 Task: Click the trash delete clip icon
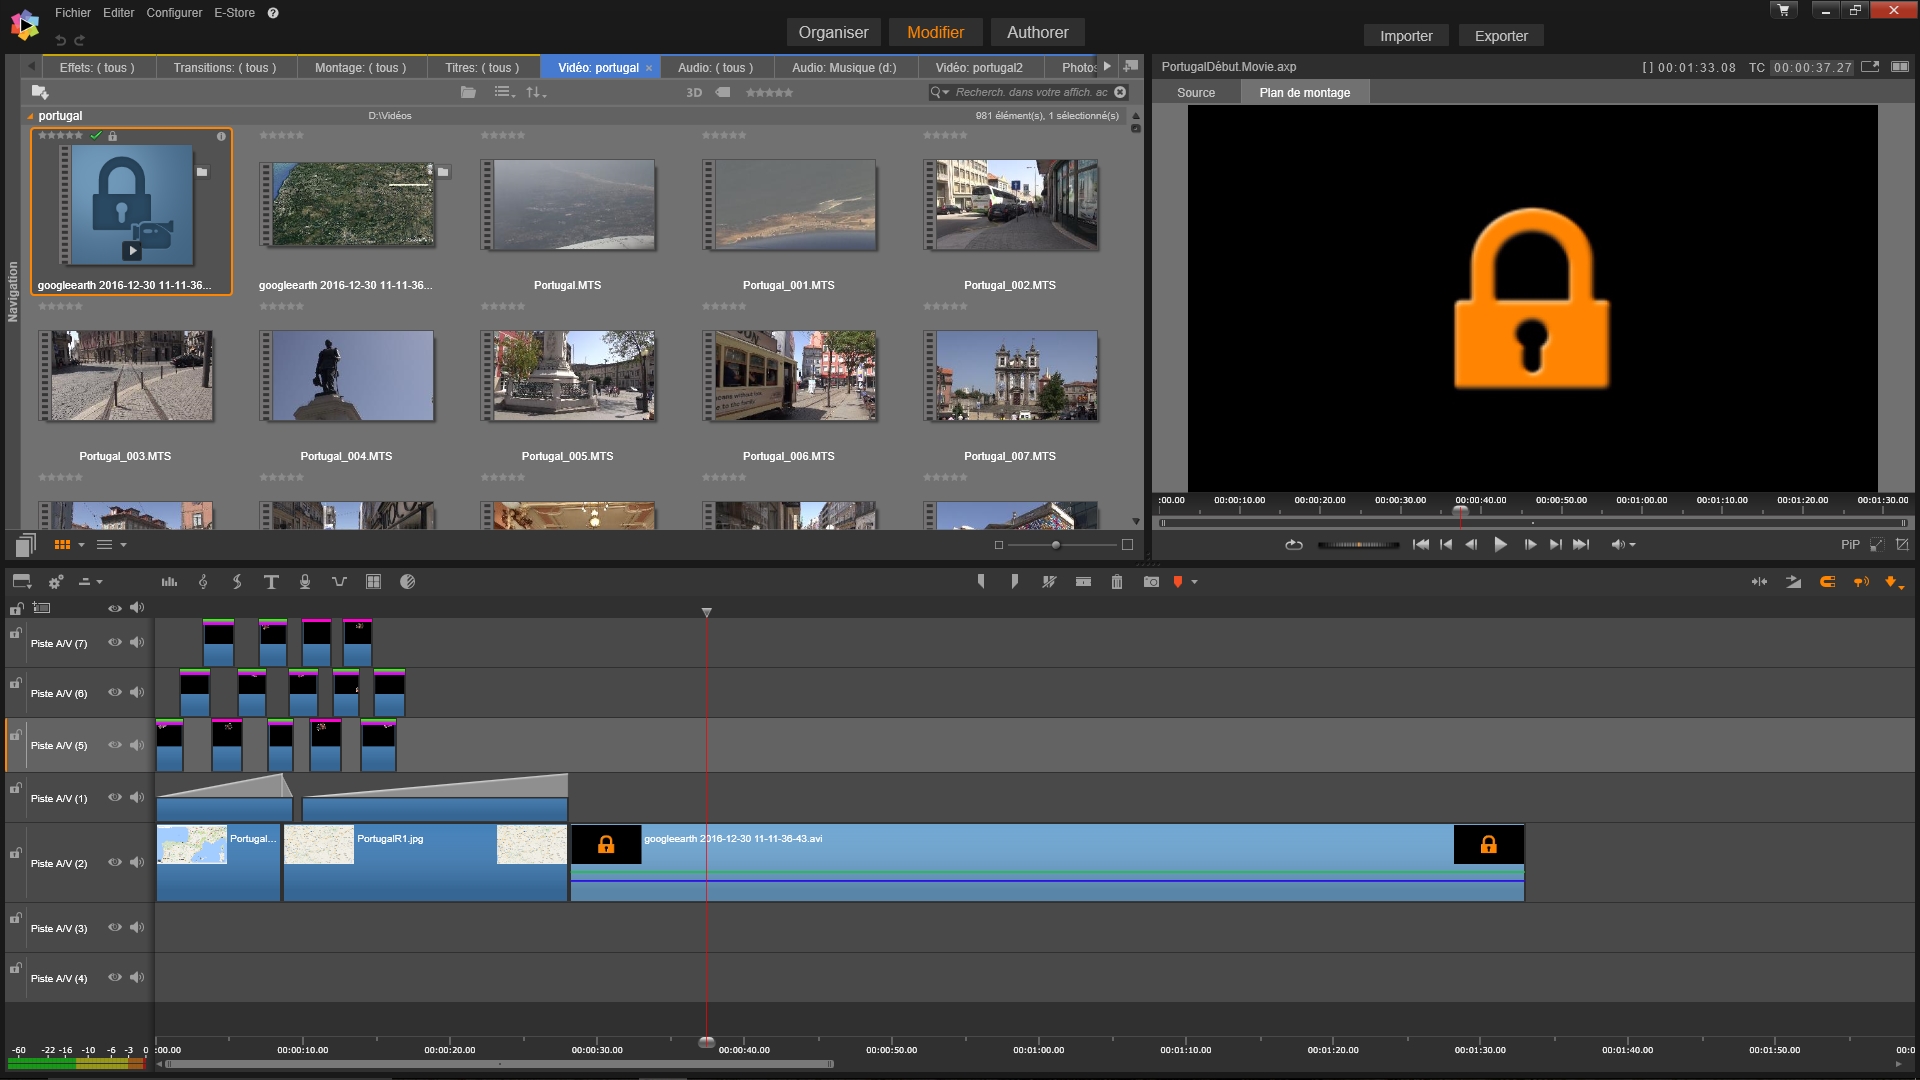click(1117, 582)
